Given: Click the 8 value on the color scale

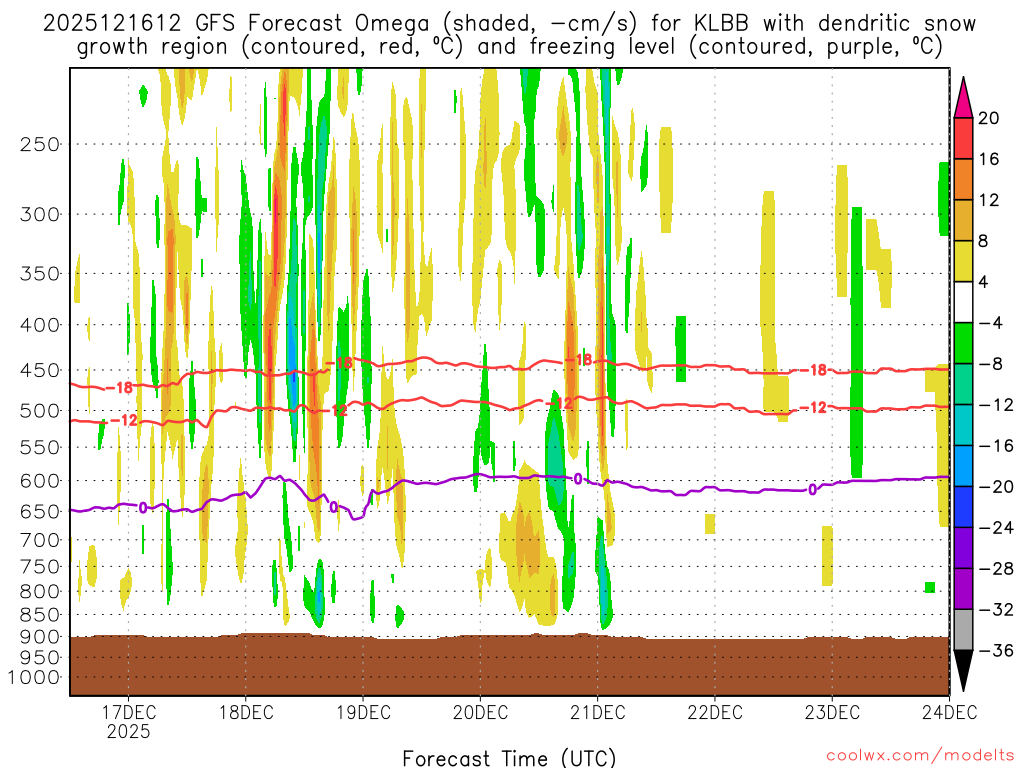Looking at the screenshot, I should (x=984, y=241).
